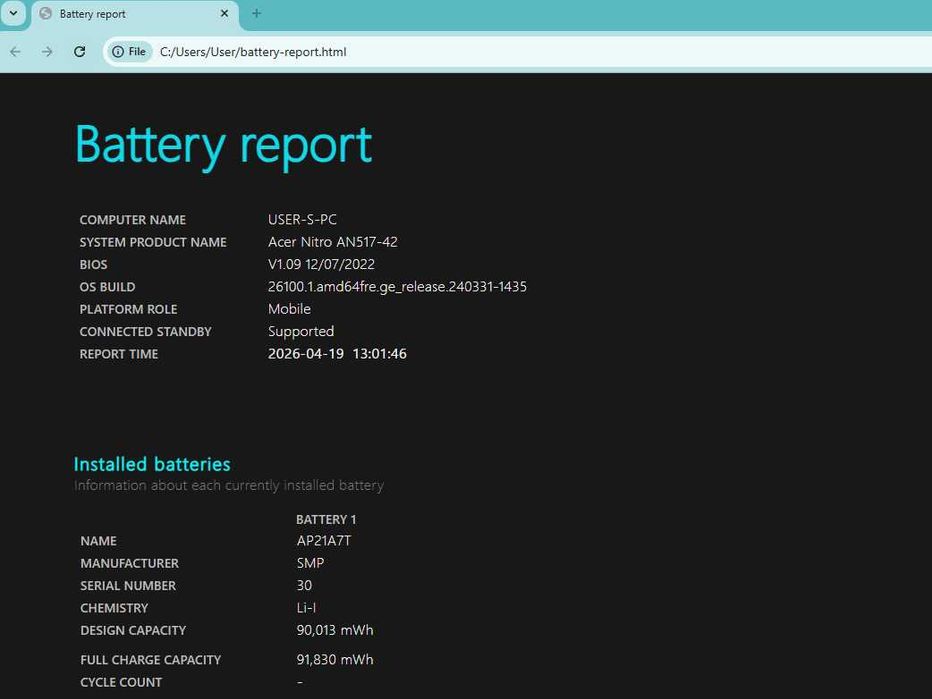
Task: Open the tab search dropdown chevron
Action: [13, 13]
